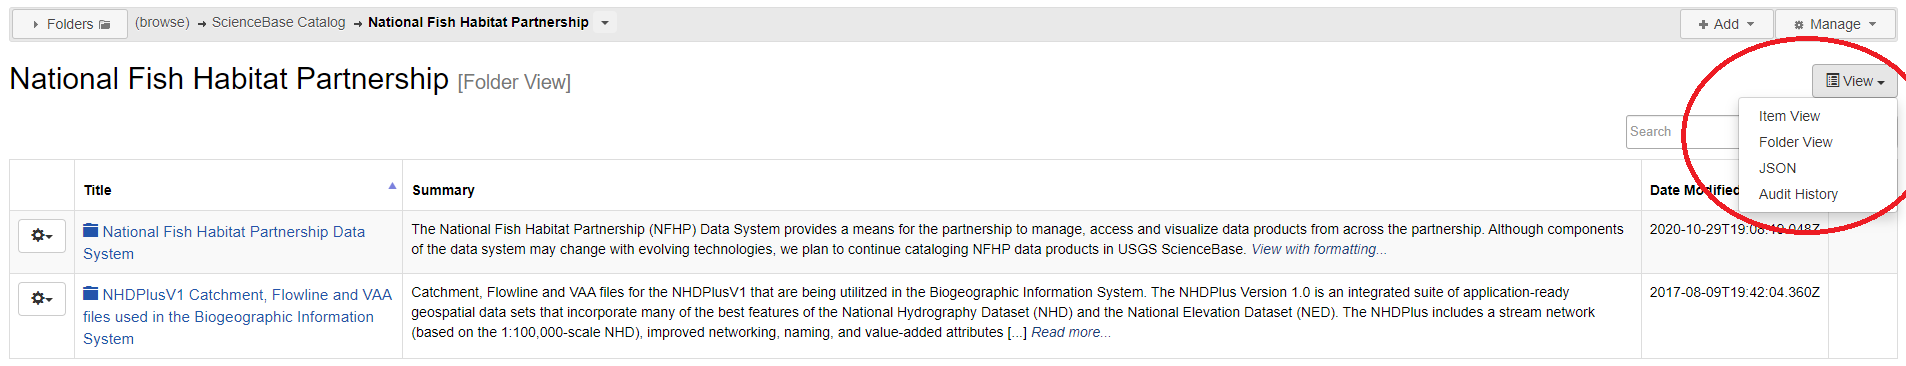Image resolution: width=1906 pixels, height=366 pixels.
Task: Click gear icon for NFHP Data System row
Action: 42,236
